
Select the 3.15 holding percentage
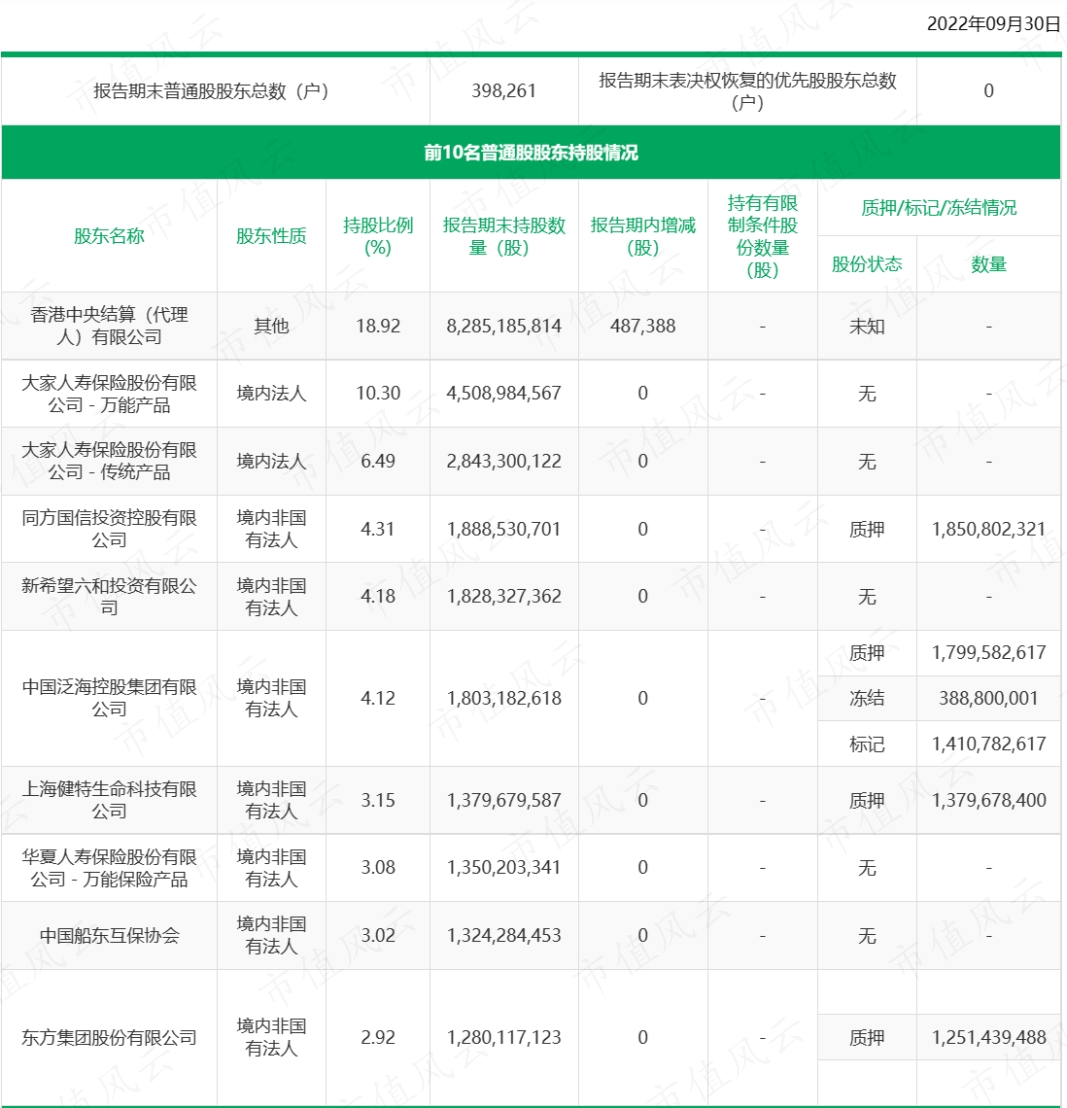(378, 800)
